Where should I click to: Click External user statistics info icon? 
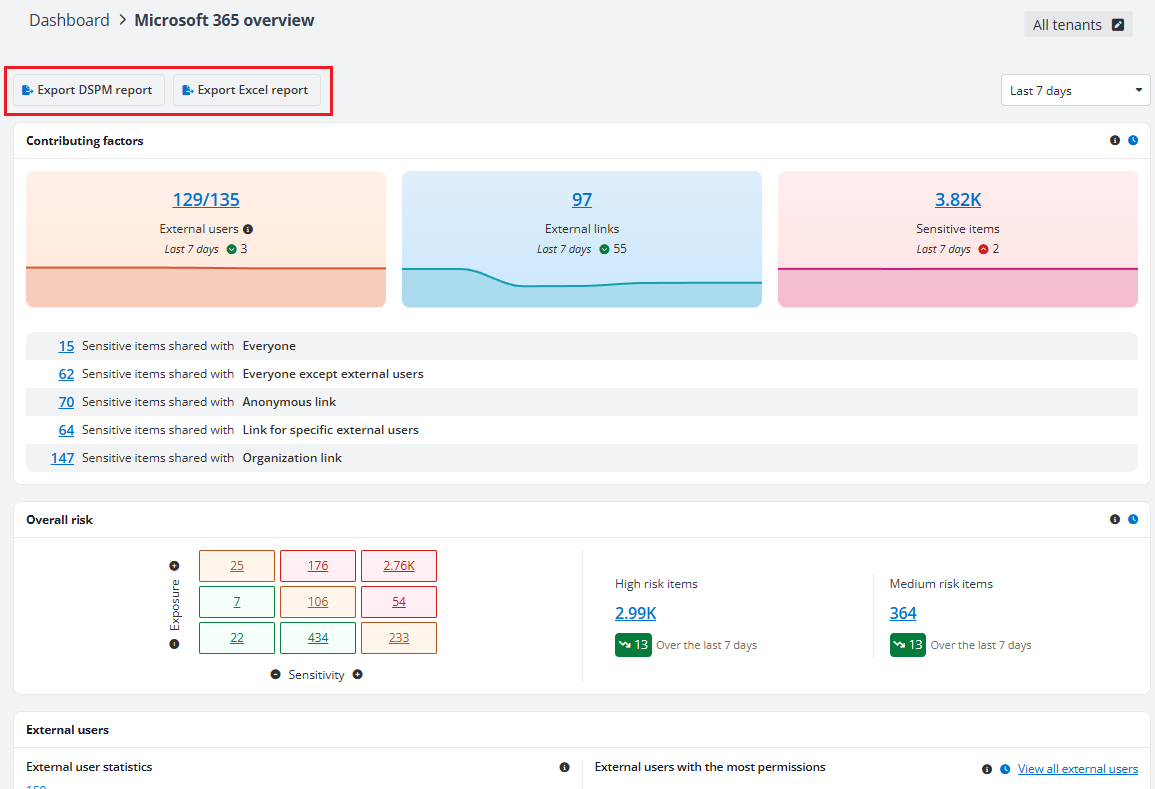564,768
